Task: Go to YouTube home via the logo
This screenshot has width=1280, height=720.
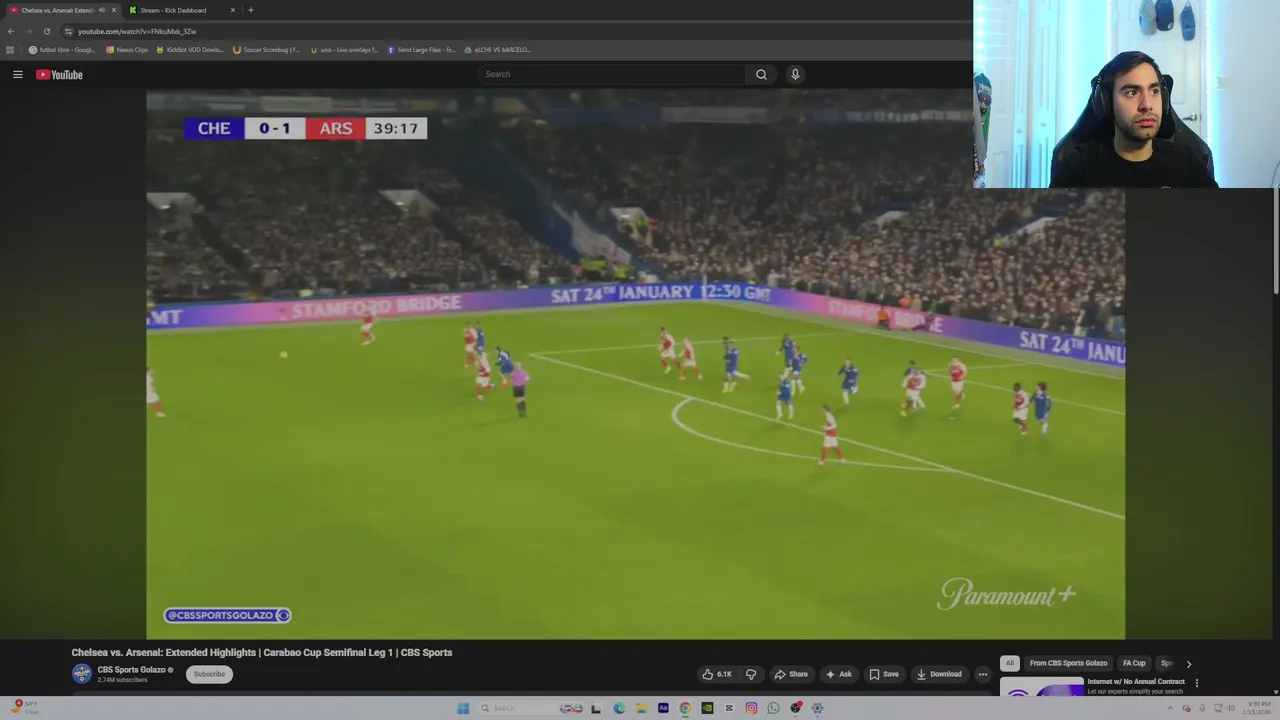Action: [x=59, y=74]
